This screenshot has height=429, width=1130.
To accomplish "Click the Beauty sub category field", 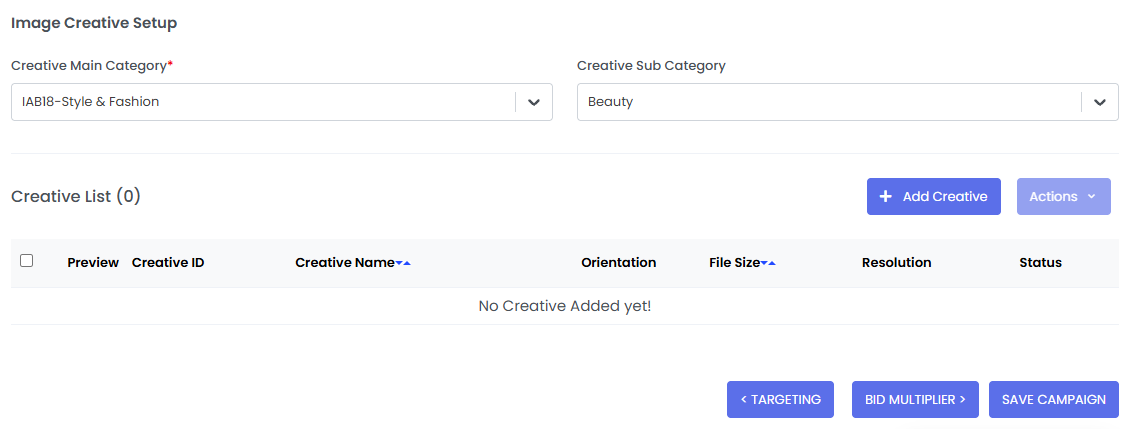I will (828, 102).
